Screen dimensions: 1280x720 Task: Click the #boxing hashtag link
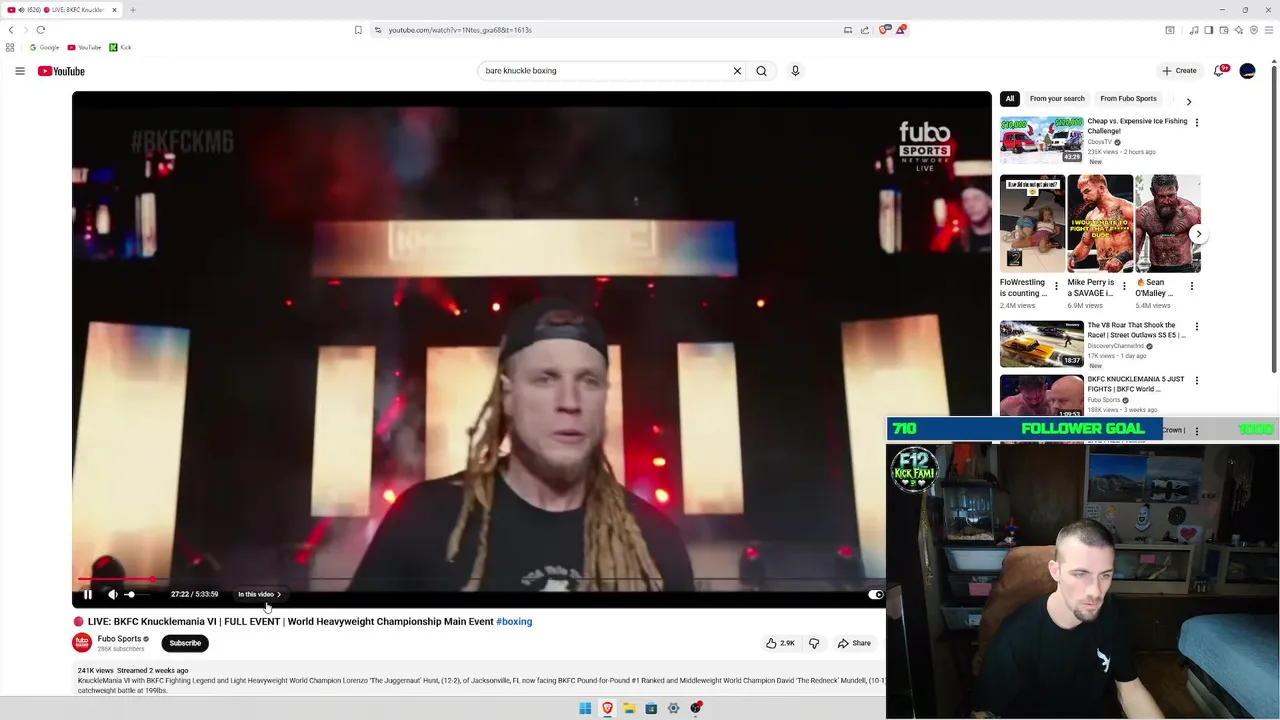click(514, 622)
